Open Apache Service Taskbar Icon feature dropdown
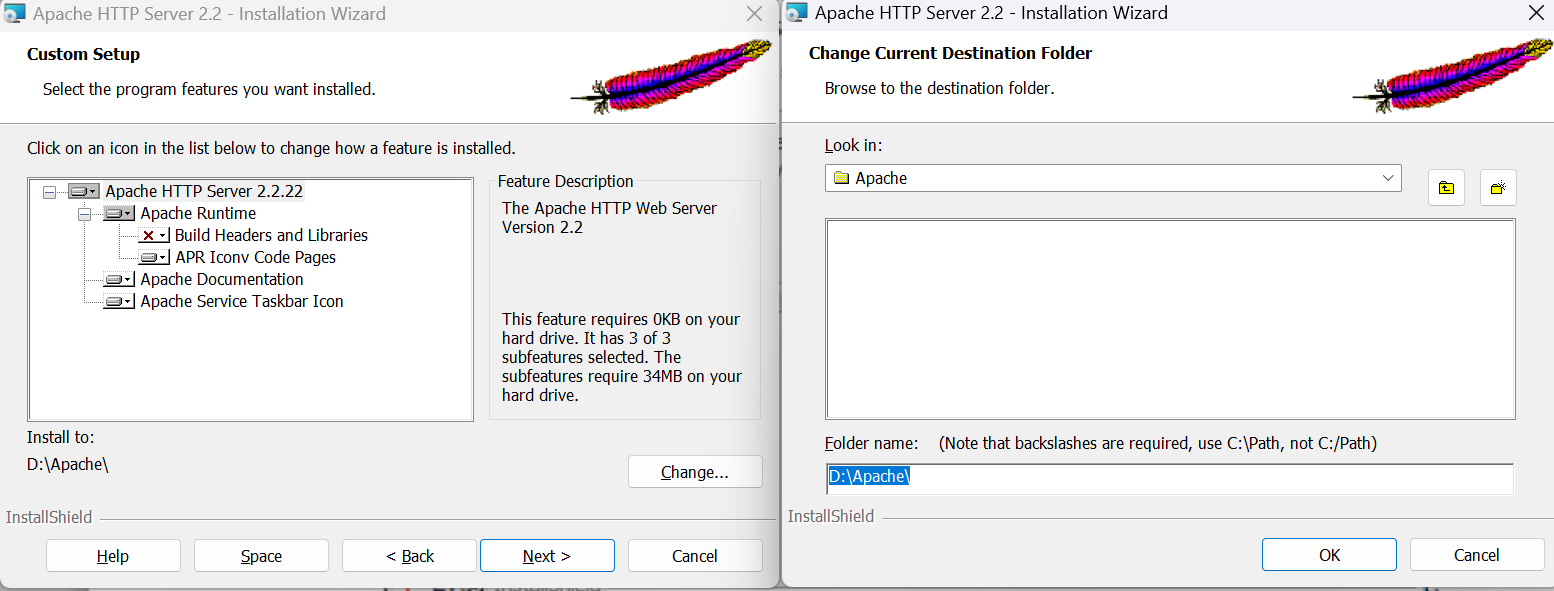The image size is (1554, 591). tap(119, 301)
